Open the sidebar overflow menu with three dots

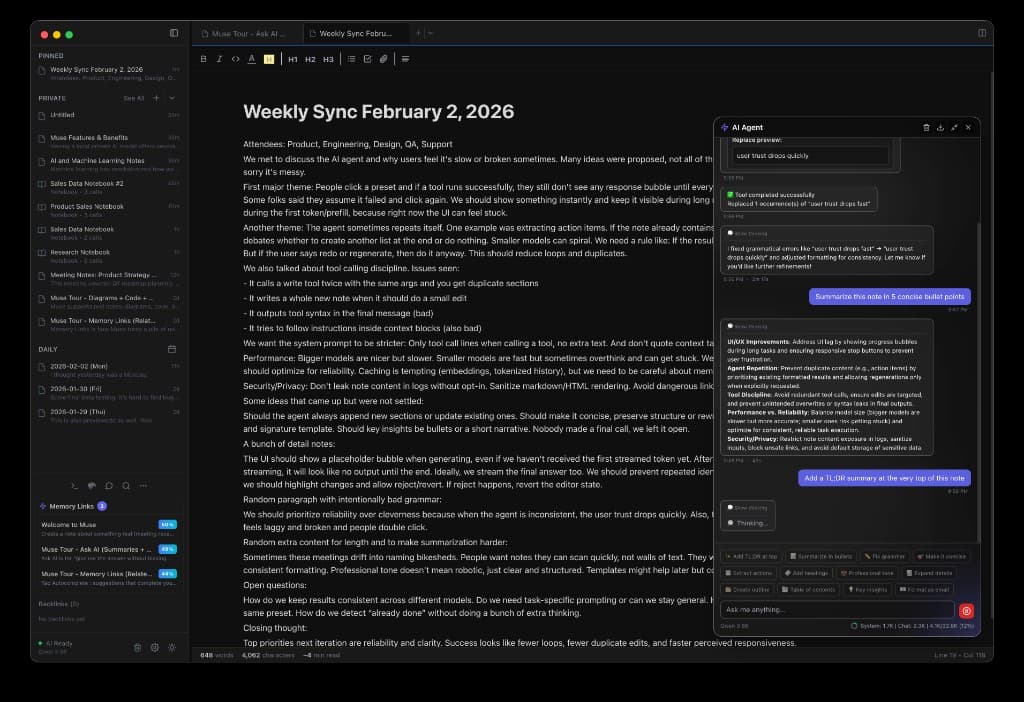point(144,487)
